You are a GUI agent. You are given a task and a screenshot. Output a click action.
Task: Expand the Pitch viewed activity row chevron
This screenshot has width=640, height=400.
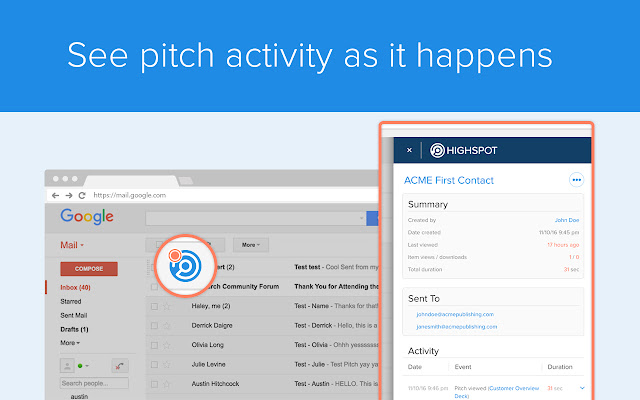tap(582, 388)
